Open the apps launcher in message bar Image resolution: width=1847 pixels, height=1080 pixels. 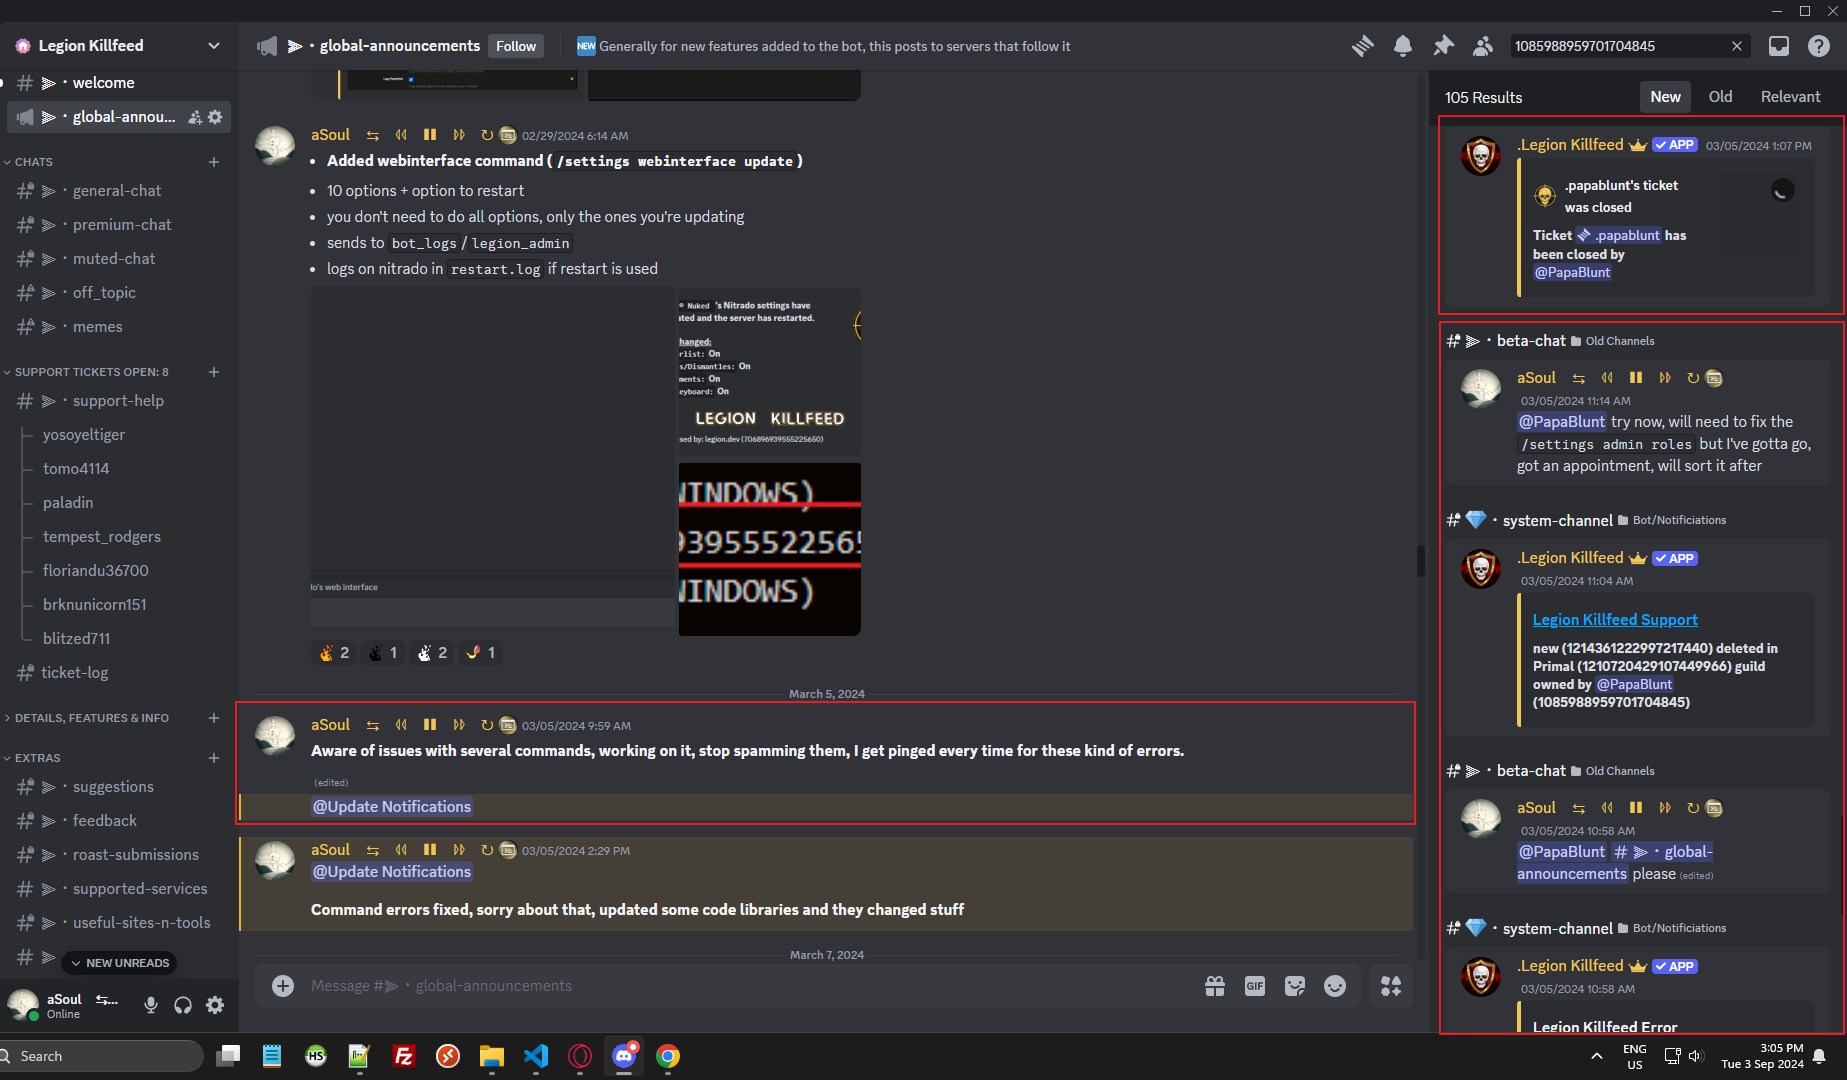(x=1391, y=986)
